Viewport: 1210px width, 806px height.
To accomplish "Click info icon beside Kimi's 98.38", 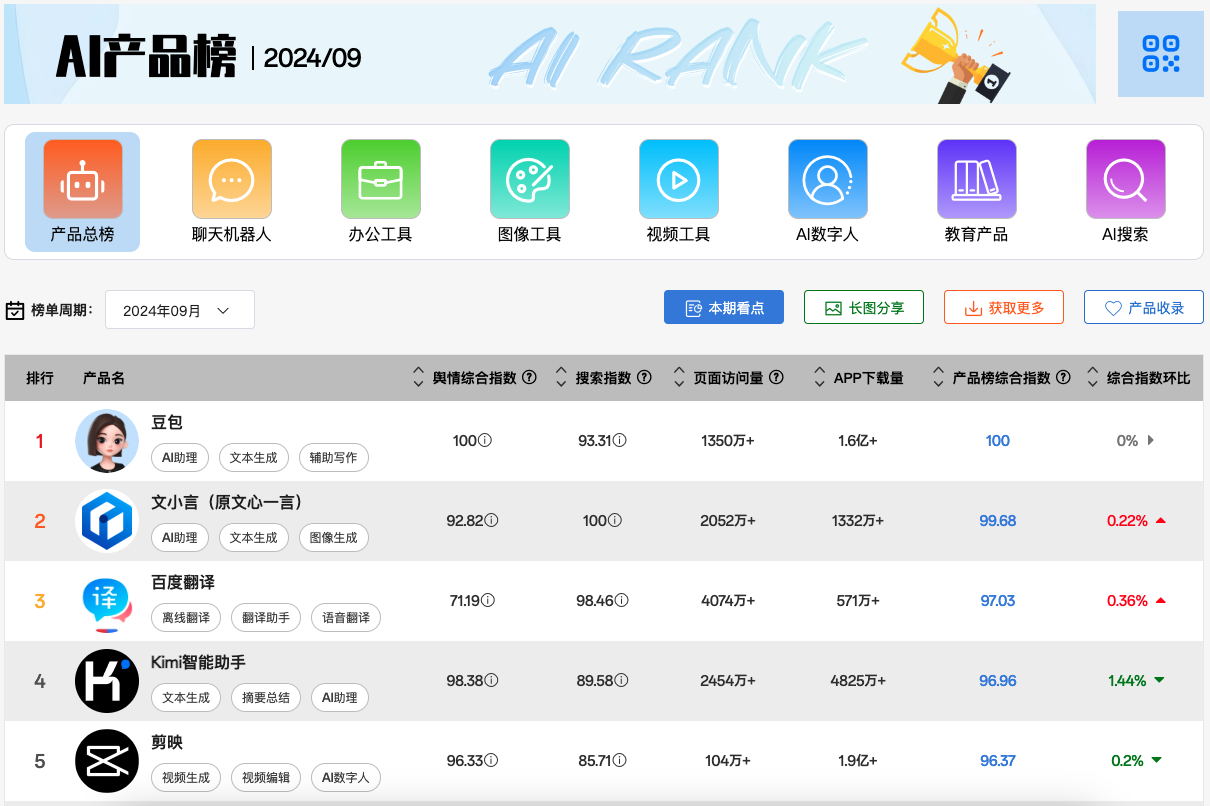I will pyautogui.click(x=491, y=681).
